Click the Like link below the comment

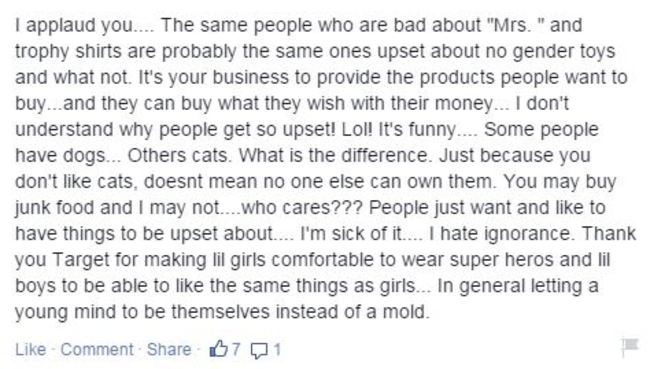(x=30, y=350)
